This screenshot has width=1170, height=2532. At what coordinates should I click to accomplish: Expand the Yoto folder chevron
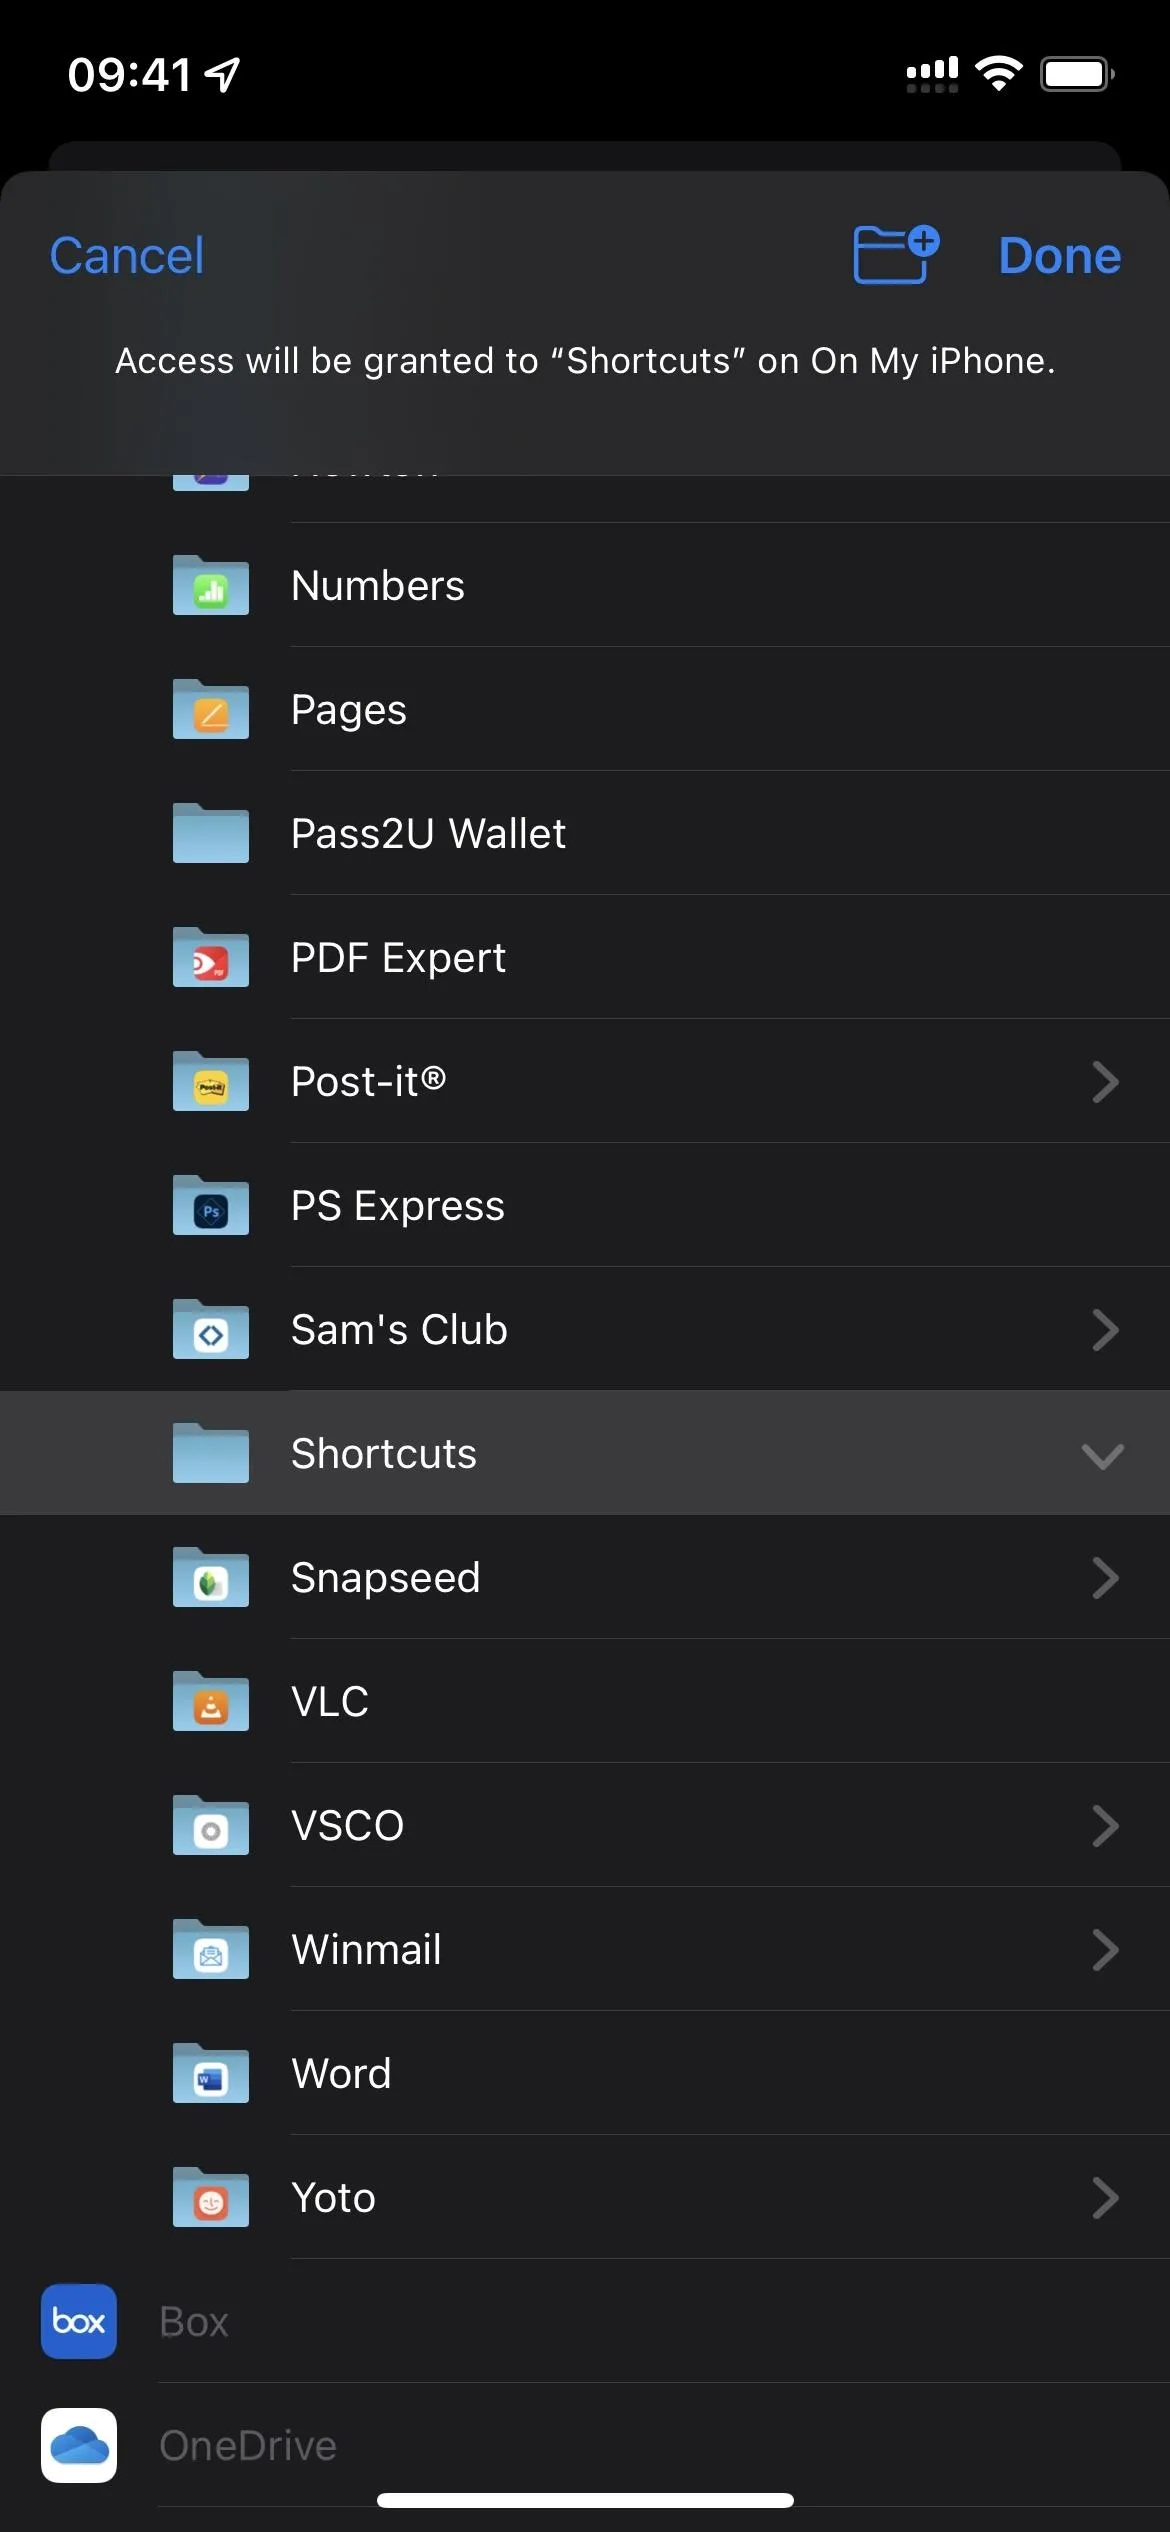[1104, 2198]
